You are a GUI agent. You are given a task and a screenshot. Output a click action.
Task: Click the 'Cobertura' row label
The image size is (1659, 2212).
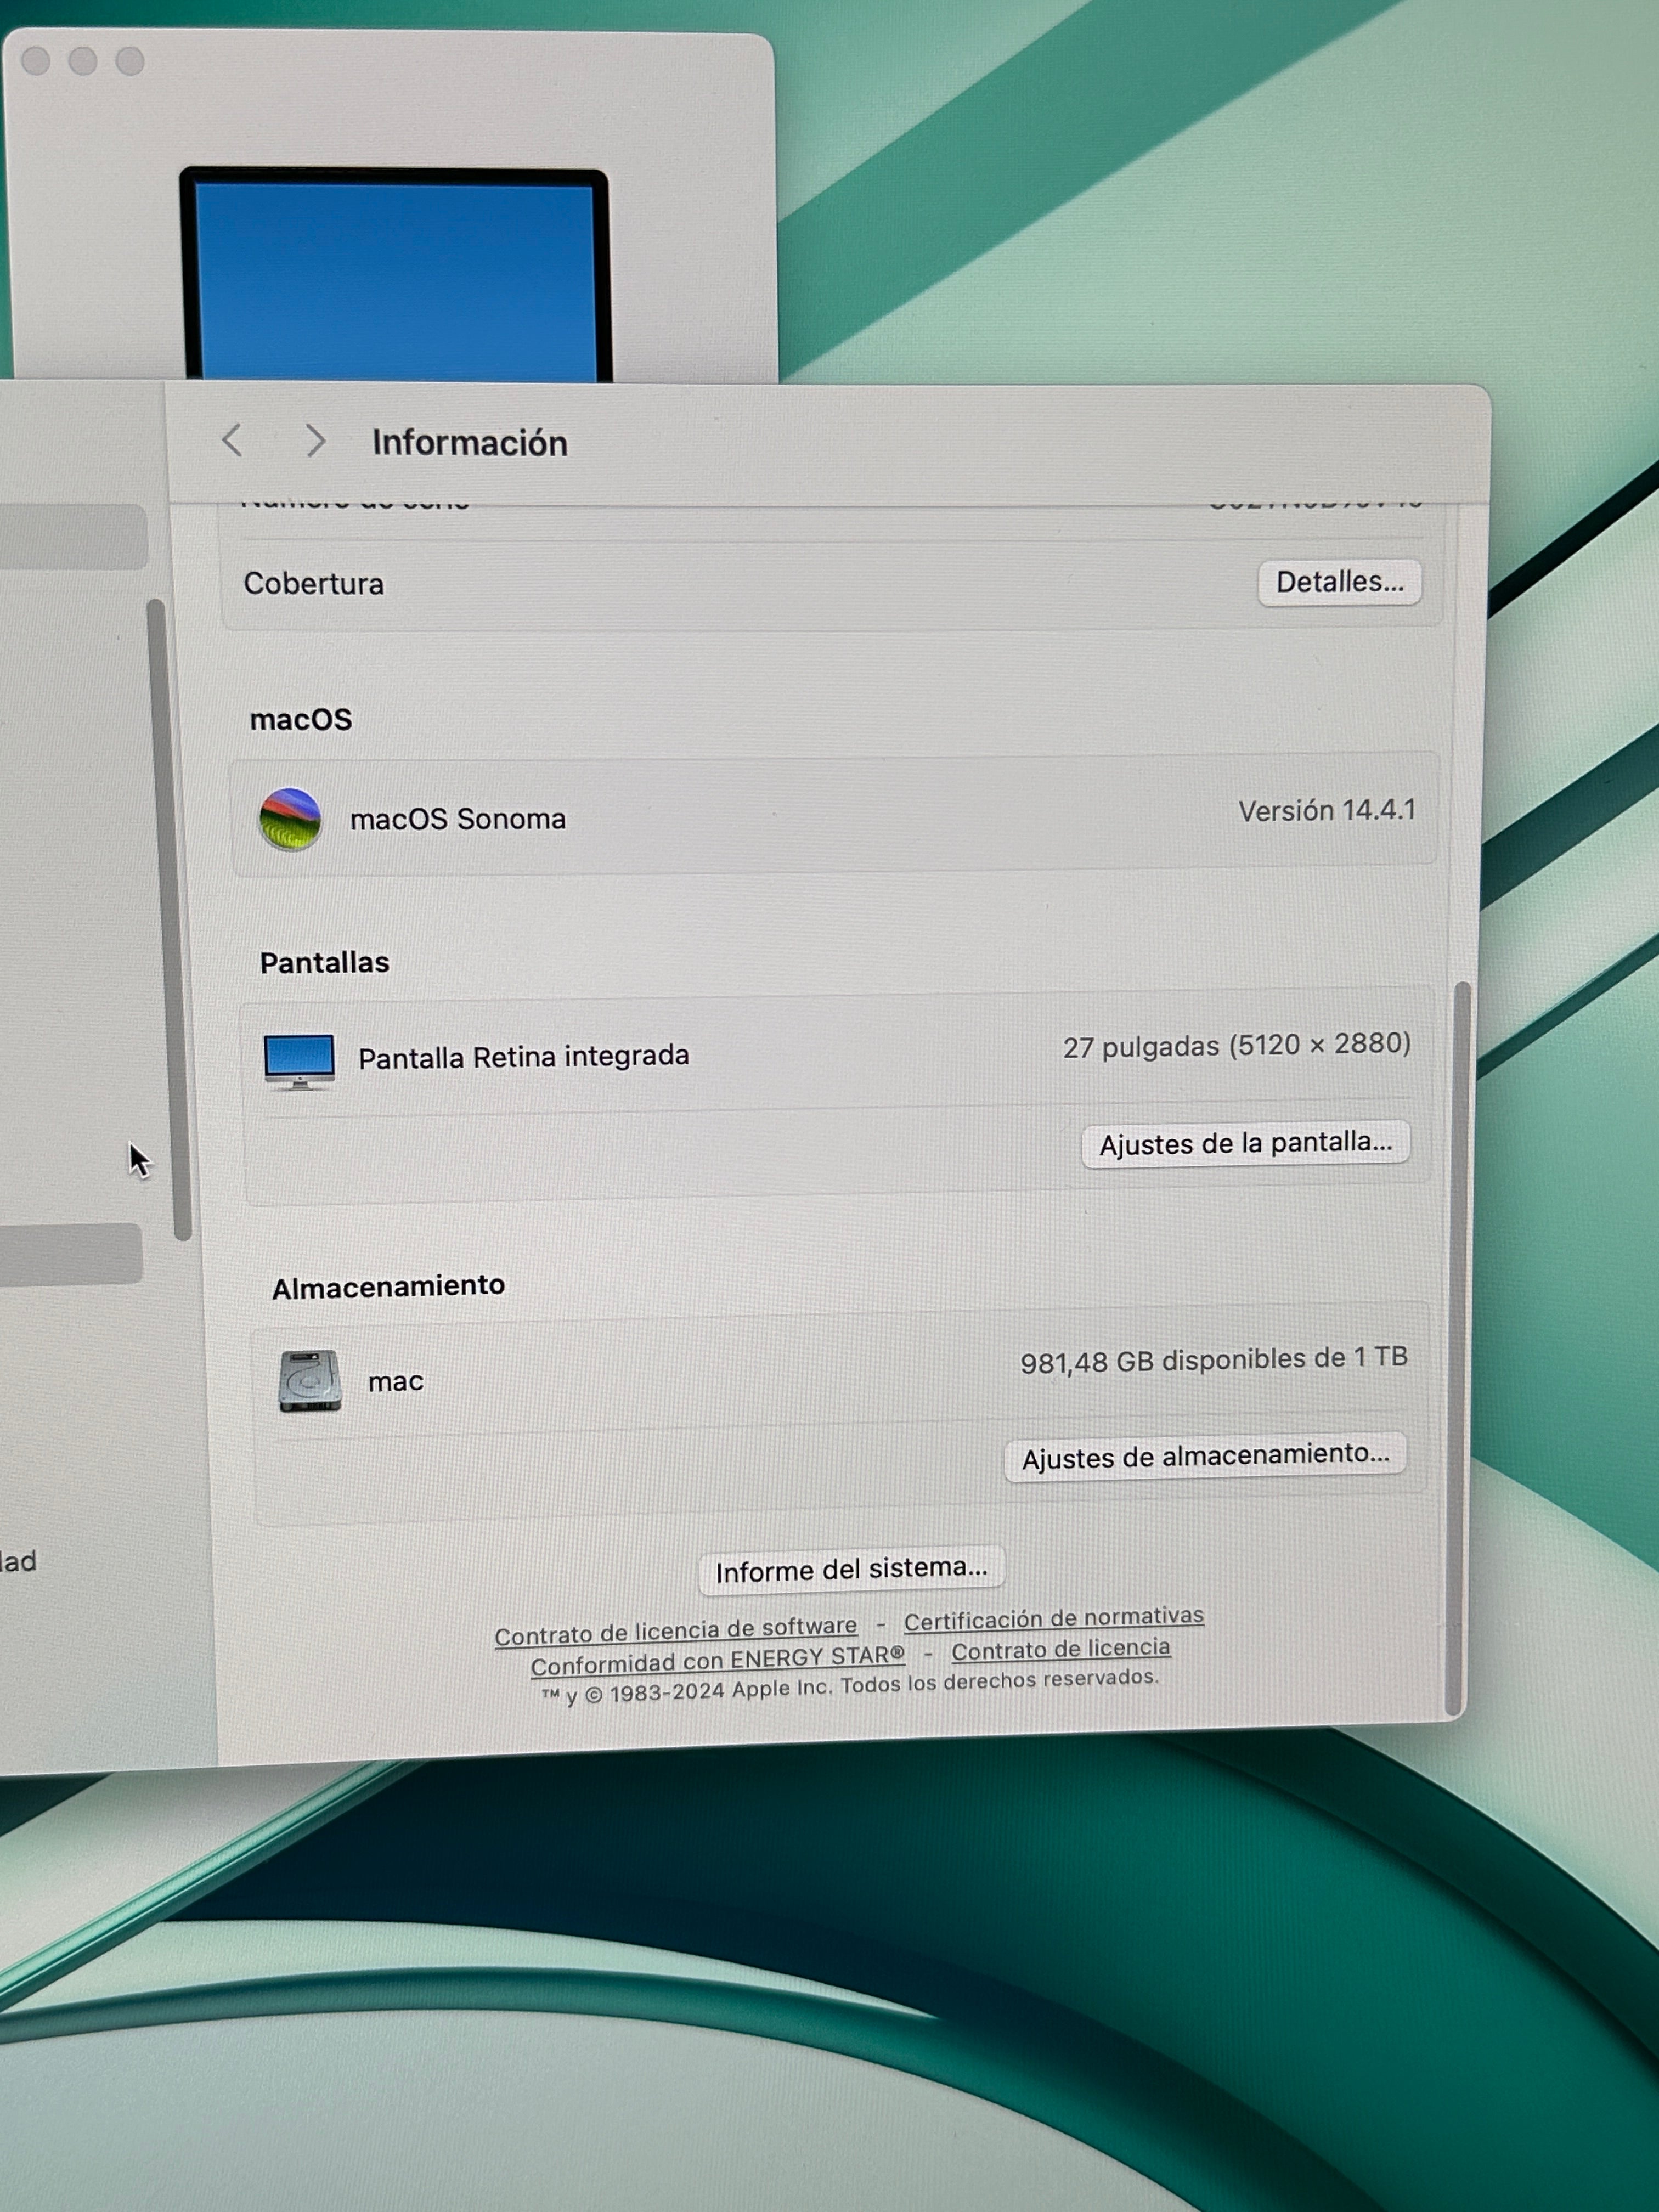click(x=314, y=583)
